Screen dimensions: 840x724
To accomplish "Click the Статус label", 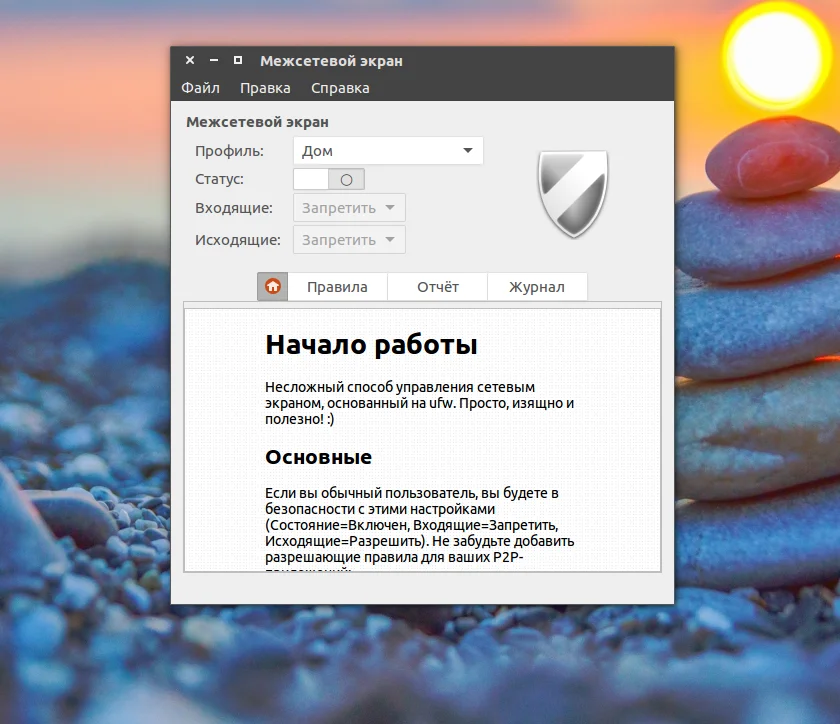I will (x=219, y=179).
